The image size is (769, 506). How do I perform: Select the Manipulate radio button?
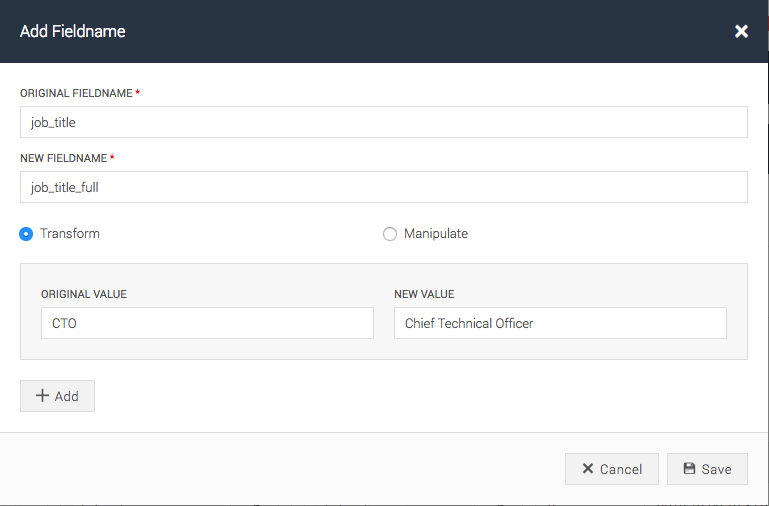click(390, 234)
